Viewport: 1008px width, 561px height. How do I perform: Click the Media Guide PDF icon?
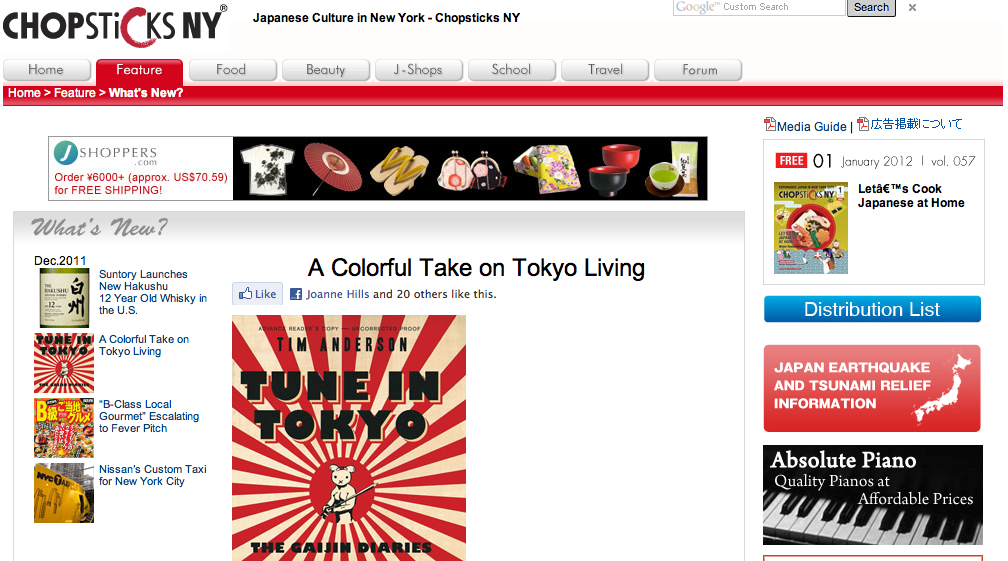tap(770, 124)
